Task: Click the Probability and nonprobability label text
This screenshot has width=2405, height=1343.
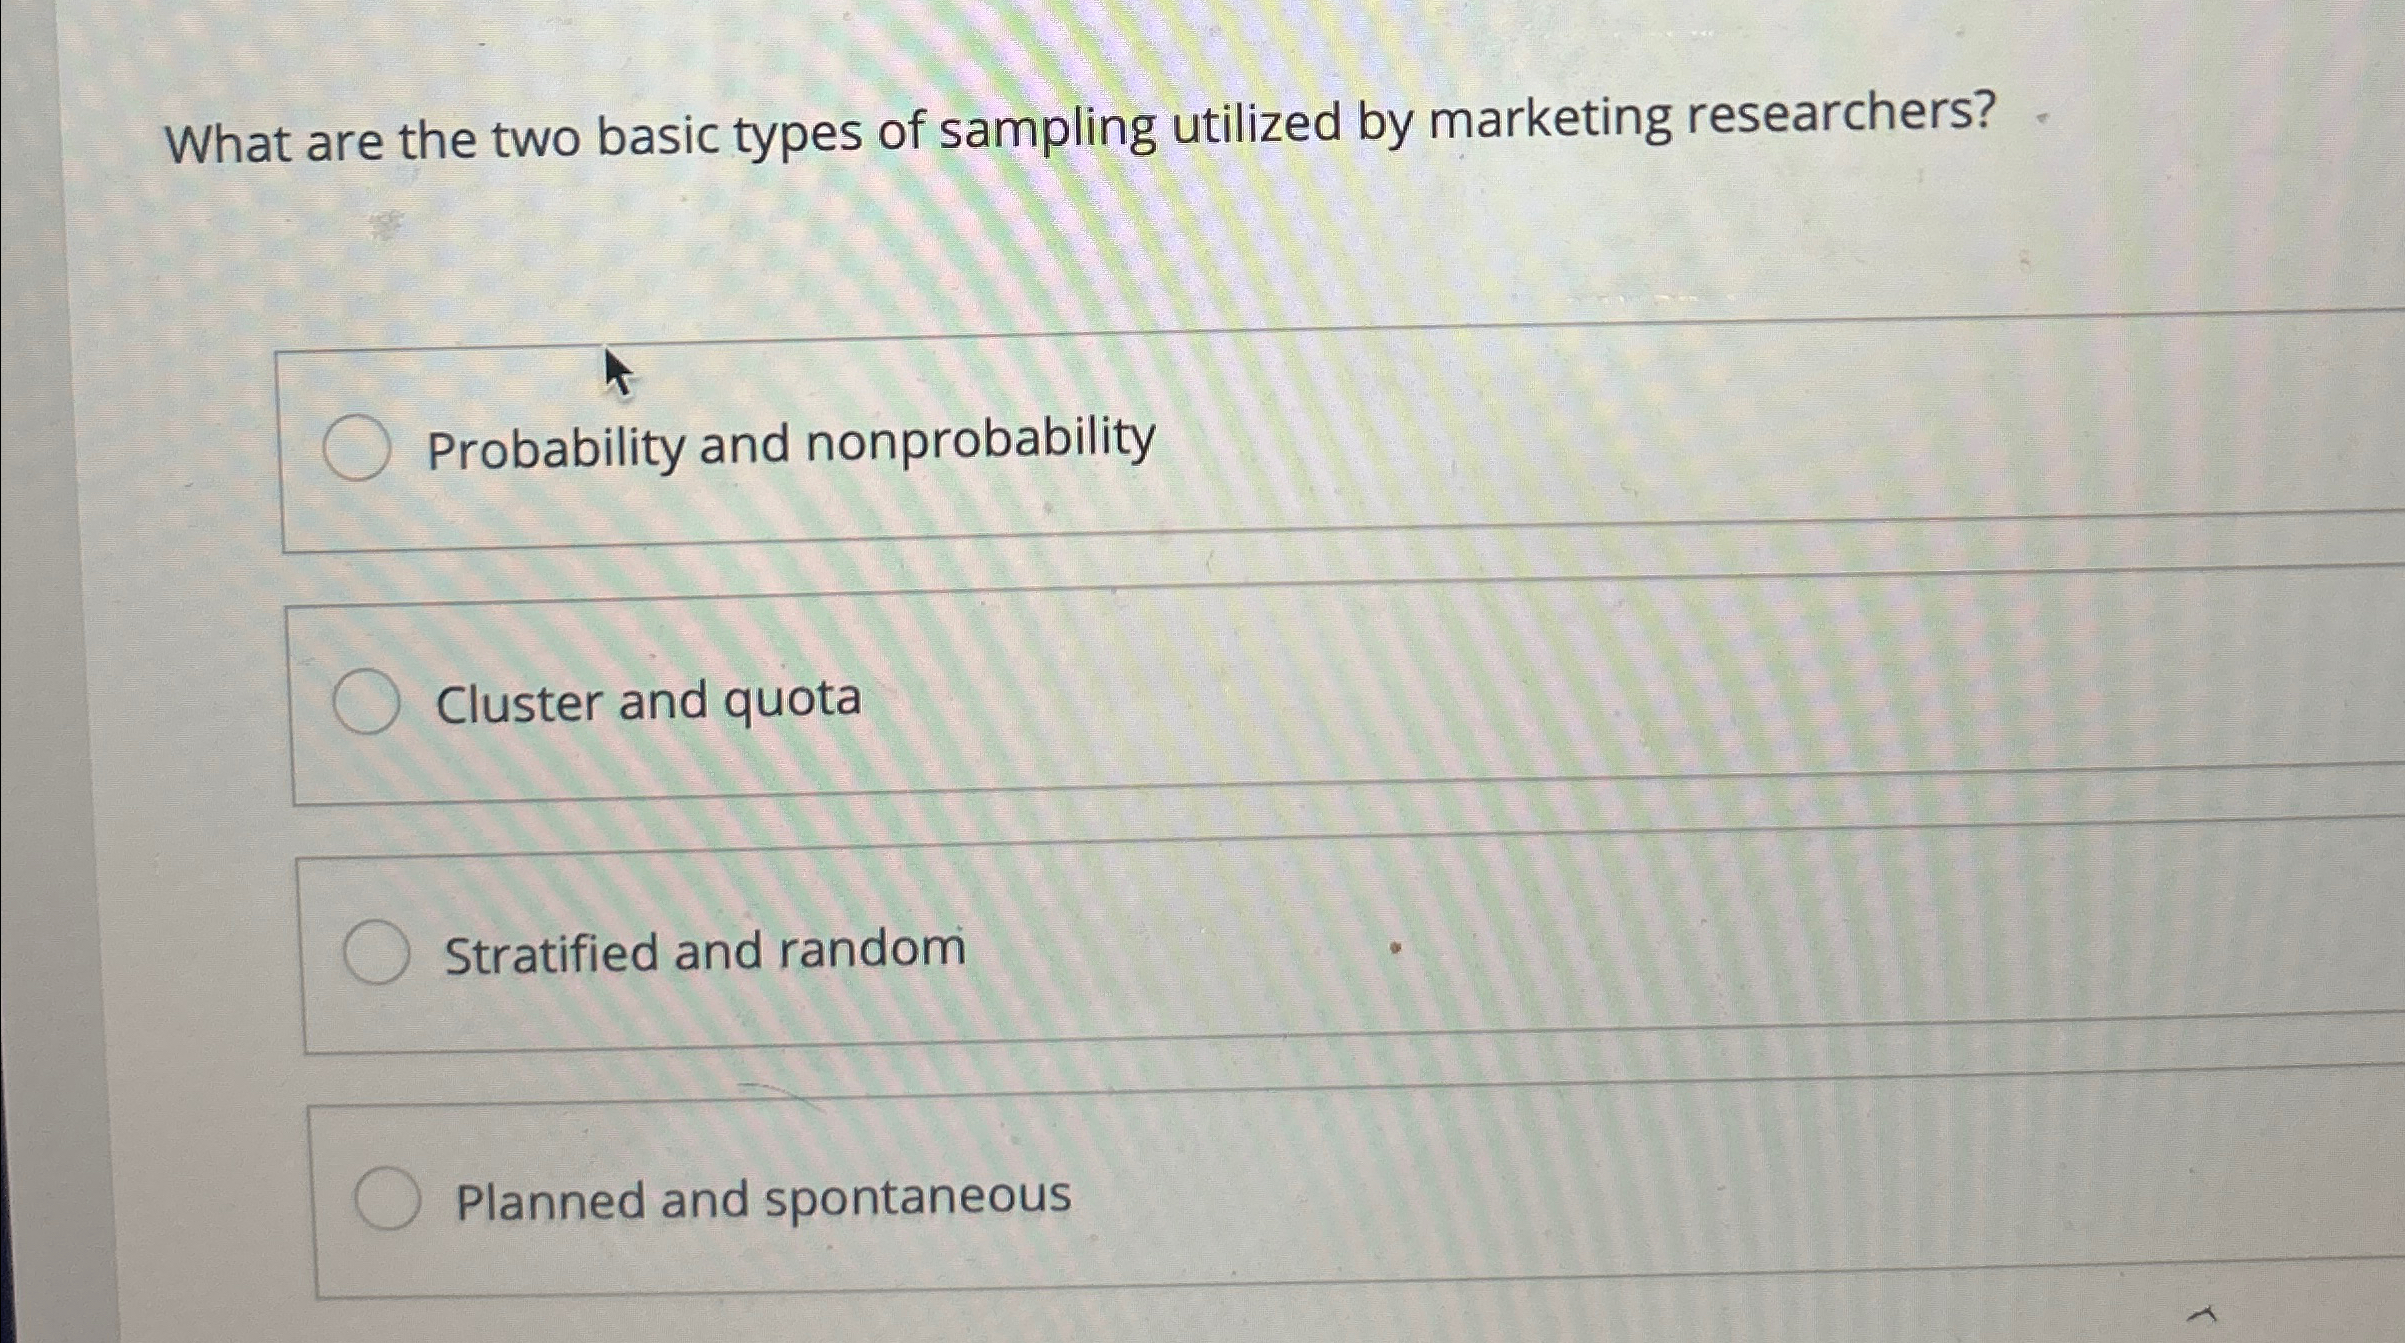Action: pos(791,440)
